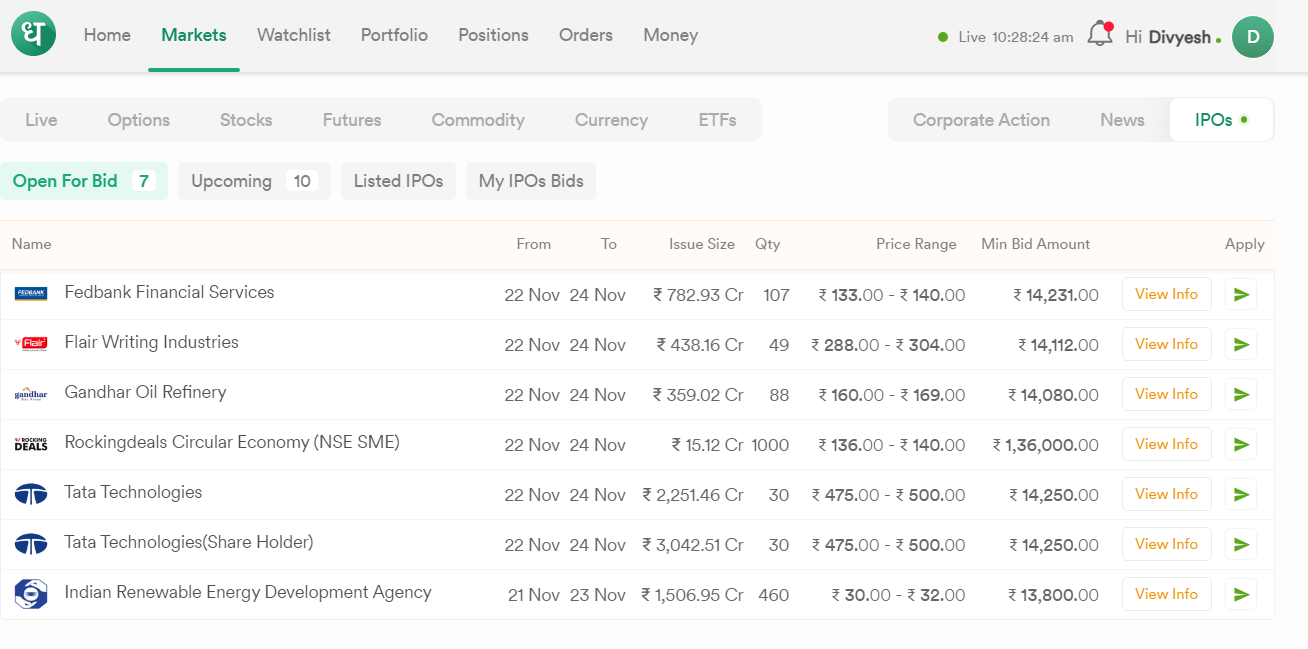The width and height of the screenshot is (1308, 649).
Task: Show Upcoming IPOs
Action: click(254, 181)
